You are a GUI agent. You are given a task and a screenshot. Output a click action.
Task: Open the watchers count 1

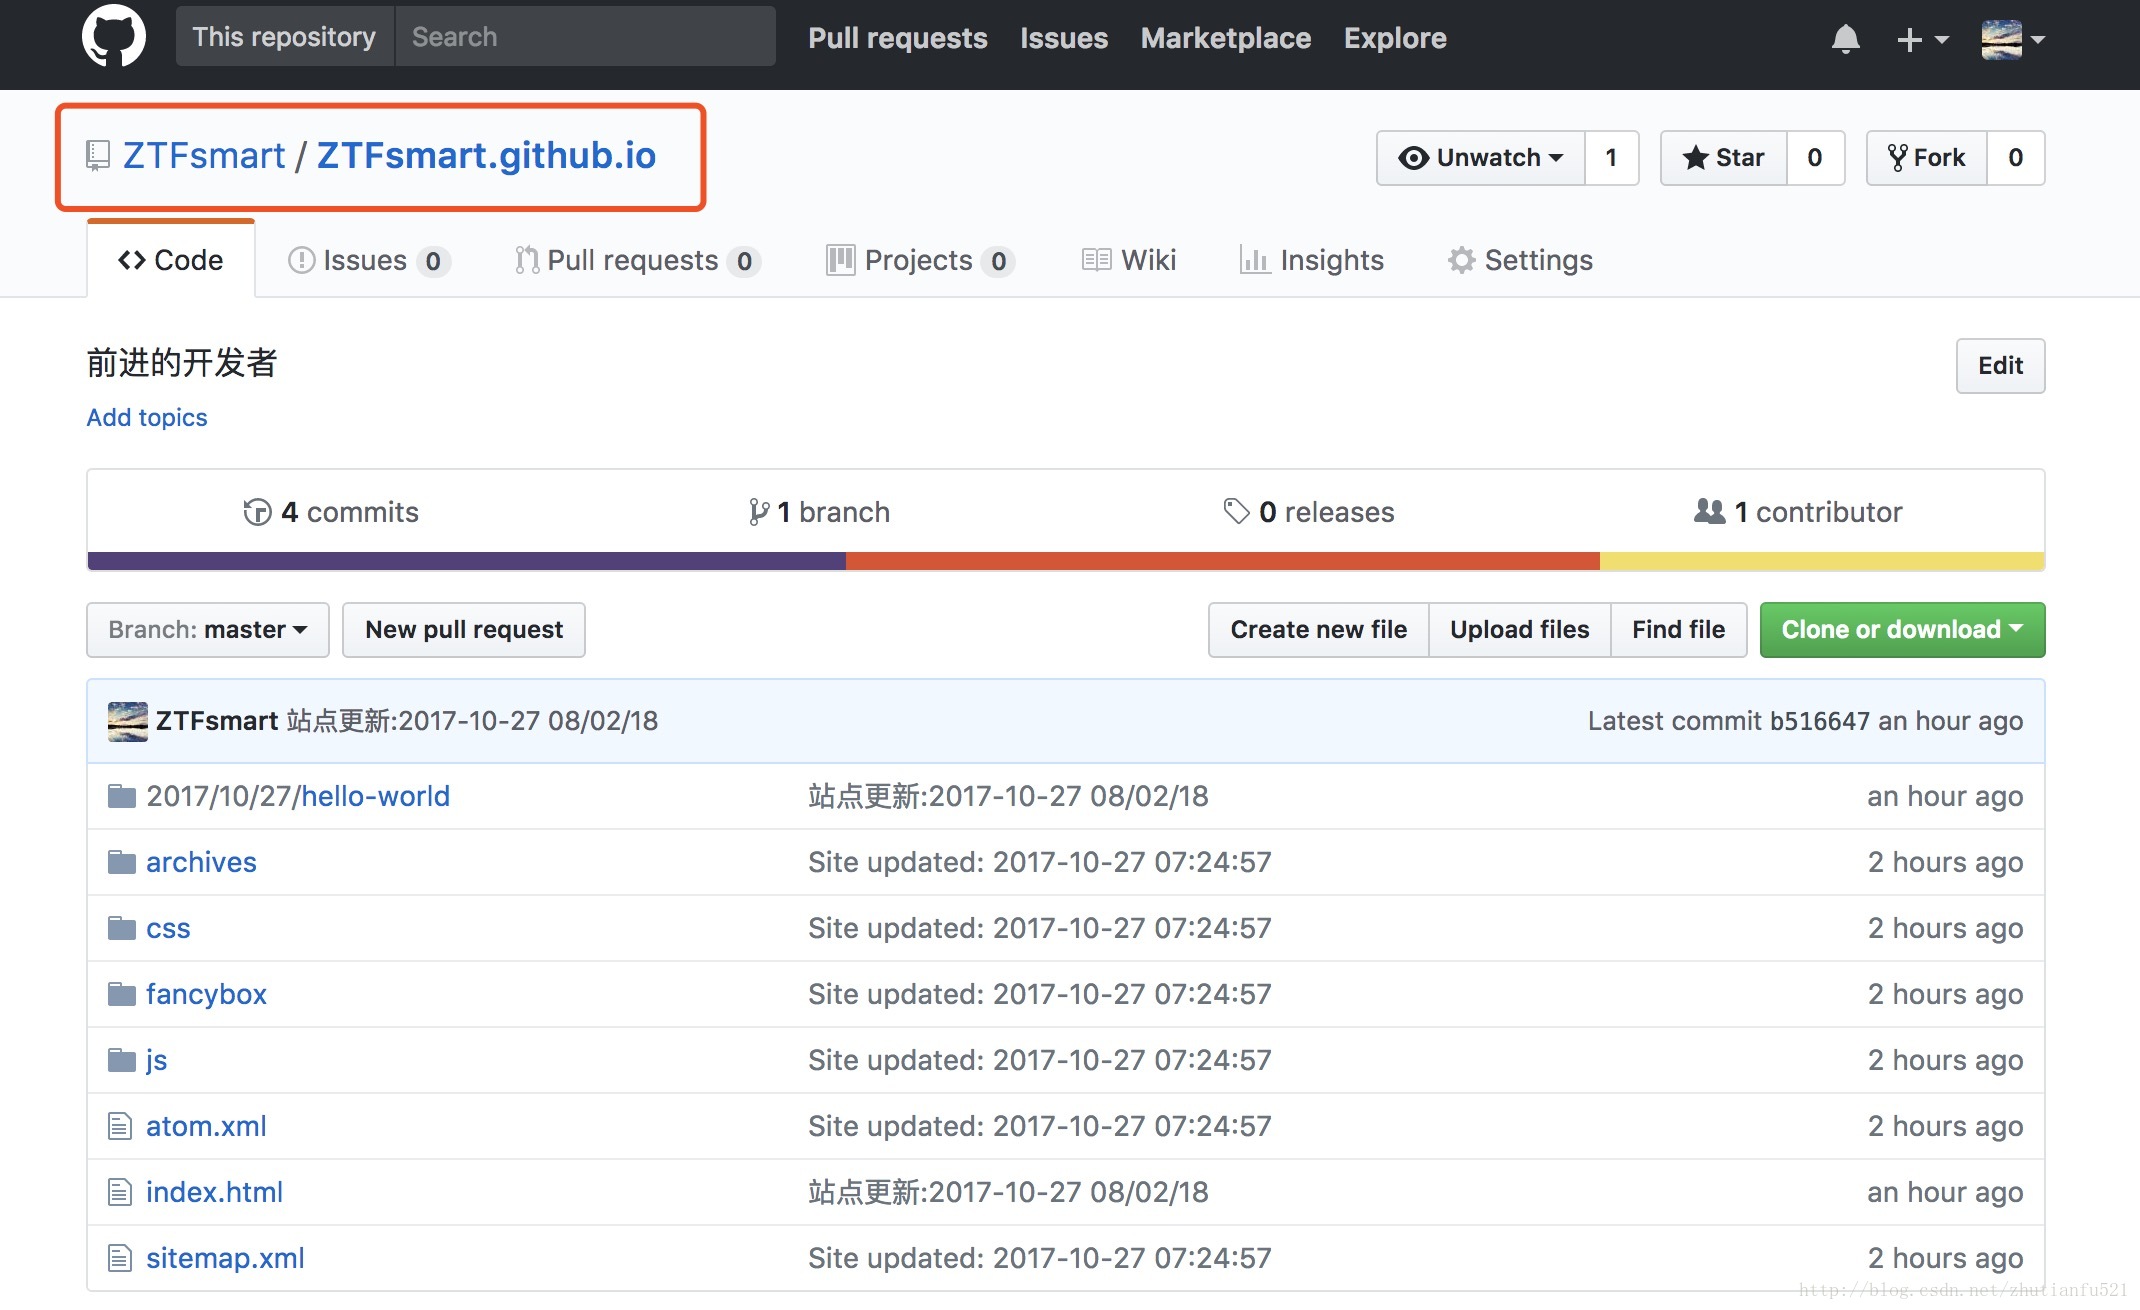(x=1611, y=158)
